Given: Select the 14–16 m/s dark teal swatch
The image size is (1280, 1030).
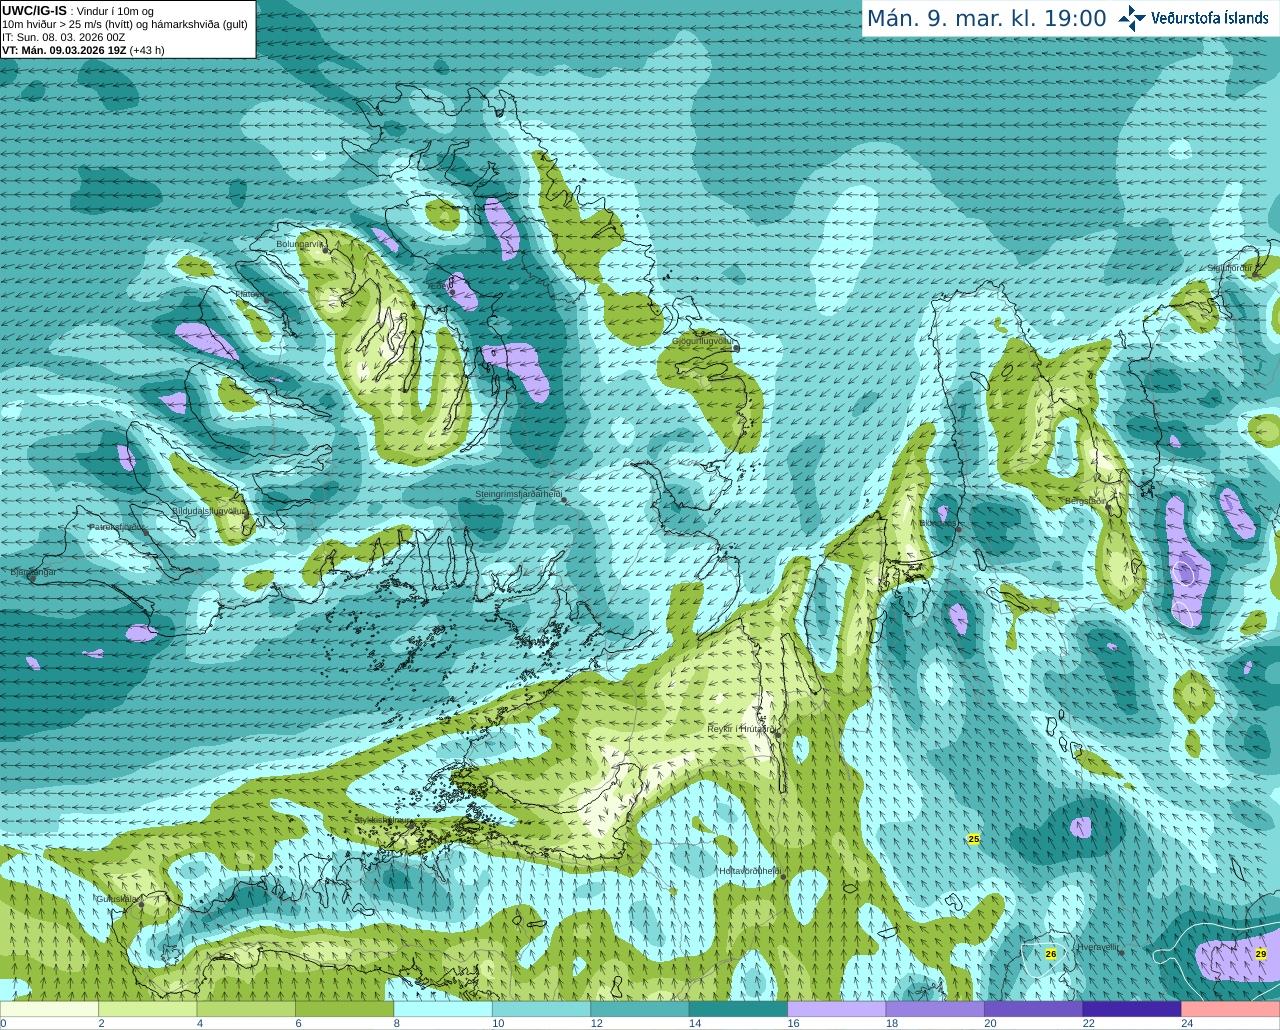Looking at the screenshot, I should pyautogui.click(x=738, y=1009).
